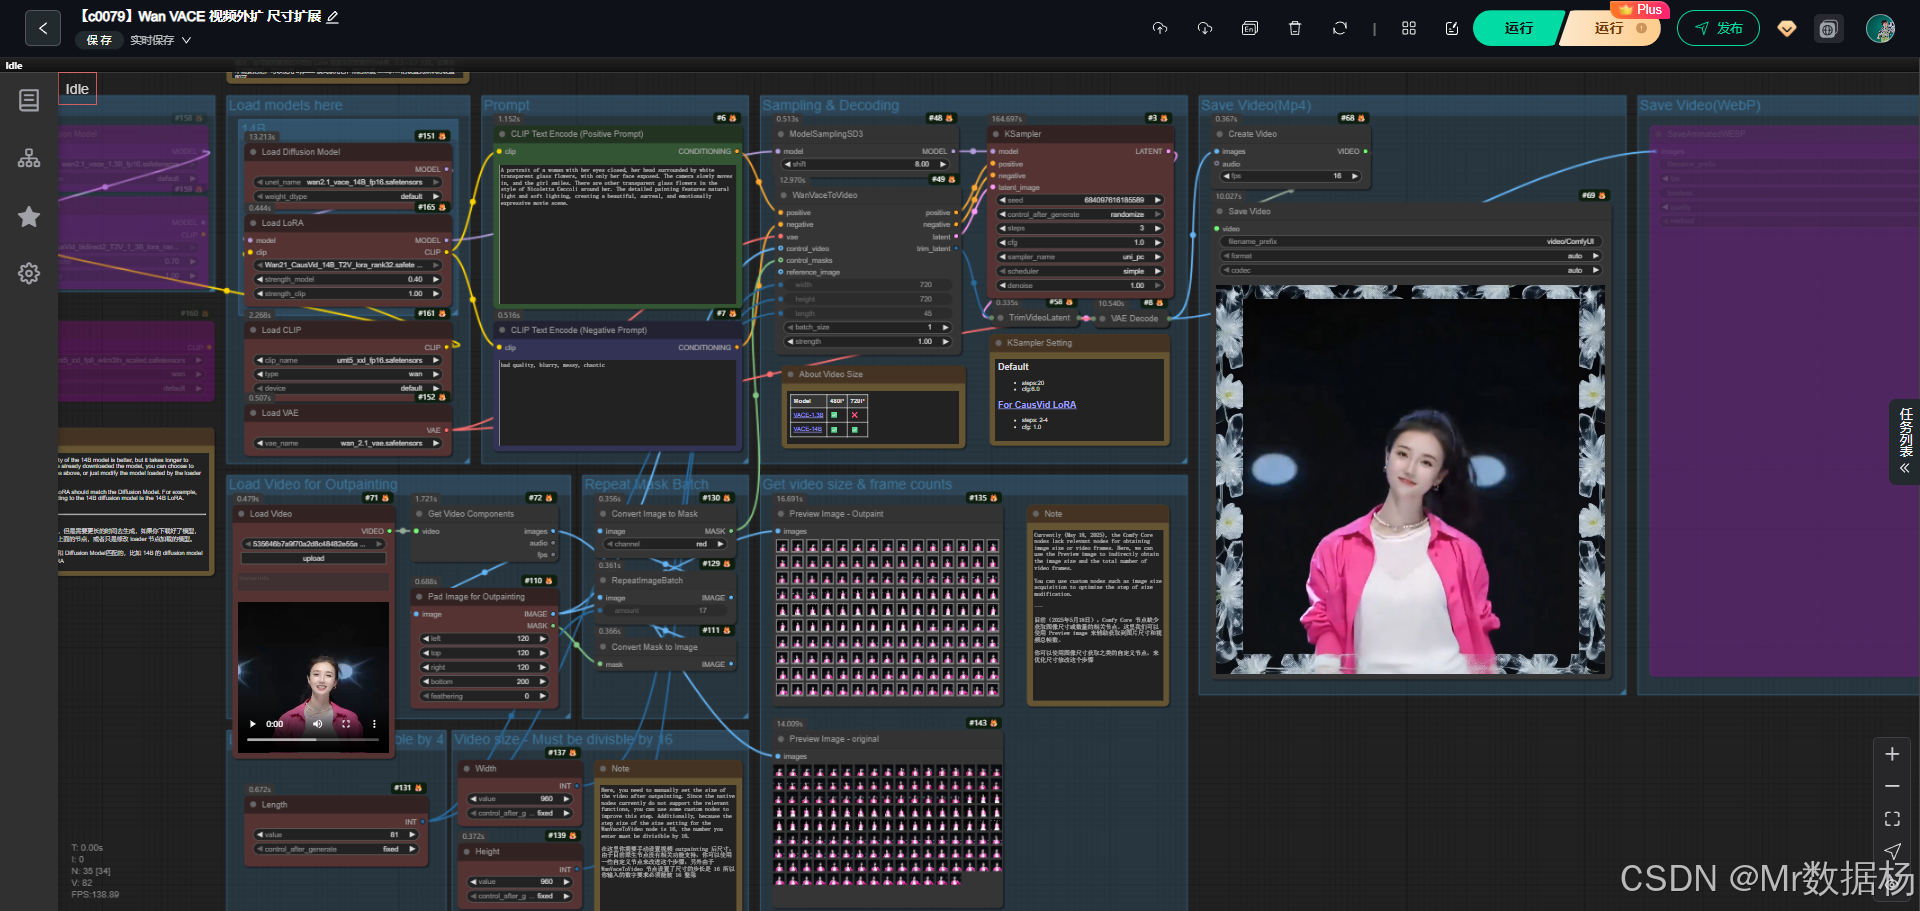Screen dimensions: 1920x911
Task: Open the vae_name selector in Load VAE
Action: (348, 443)
